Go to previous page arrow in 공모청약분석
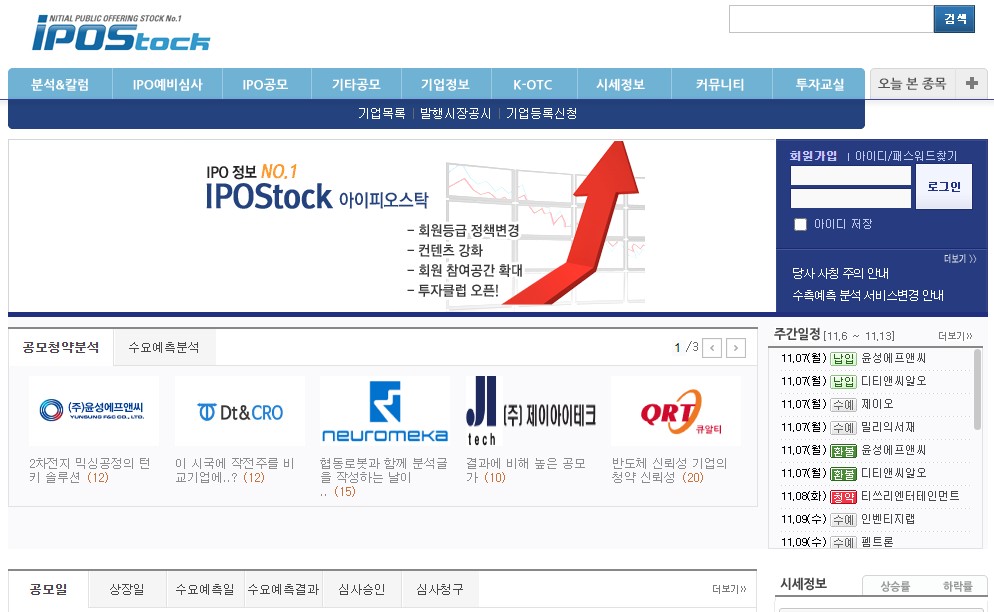Screen dimensions: 994x612 click(712, 348)
